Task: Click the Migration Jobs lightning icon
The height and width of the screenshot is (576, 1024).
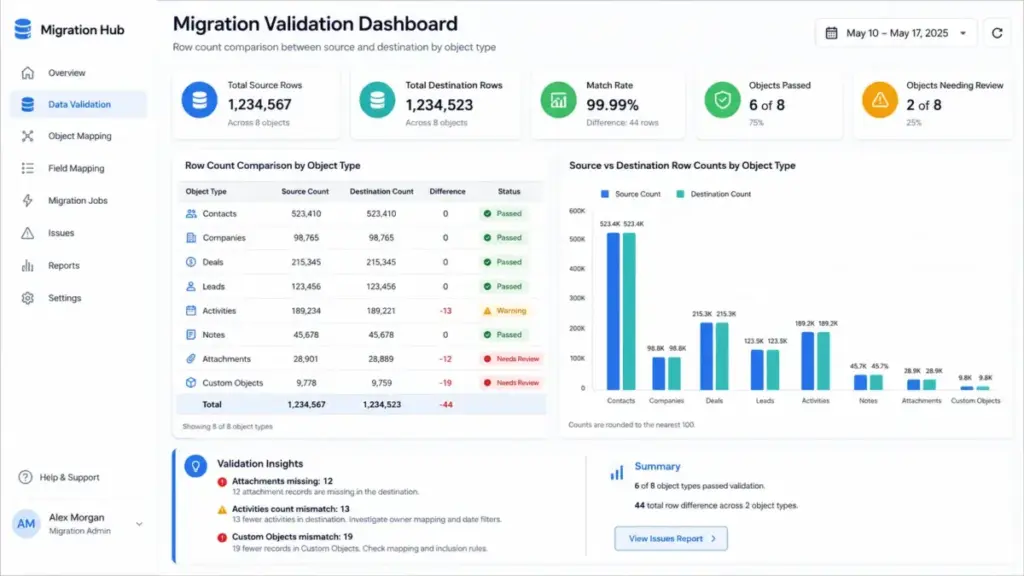Action: click(x=27, y=200)
